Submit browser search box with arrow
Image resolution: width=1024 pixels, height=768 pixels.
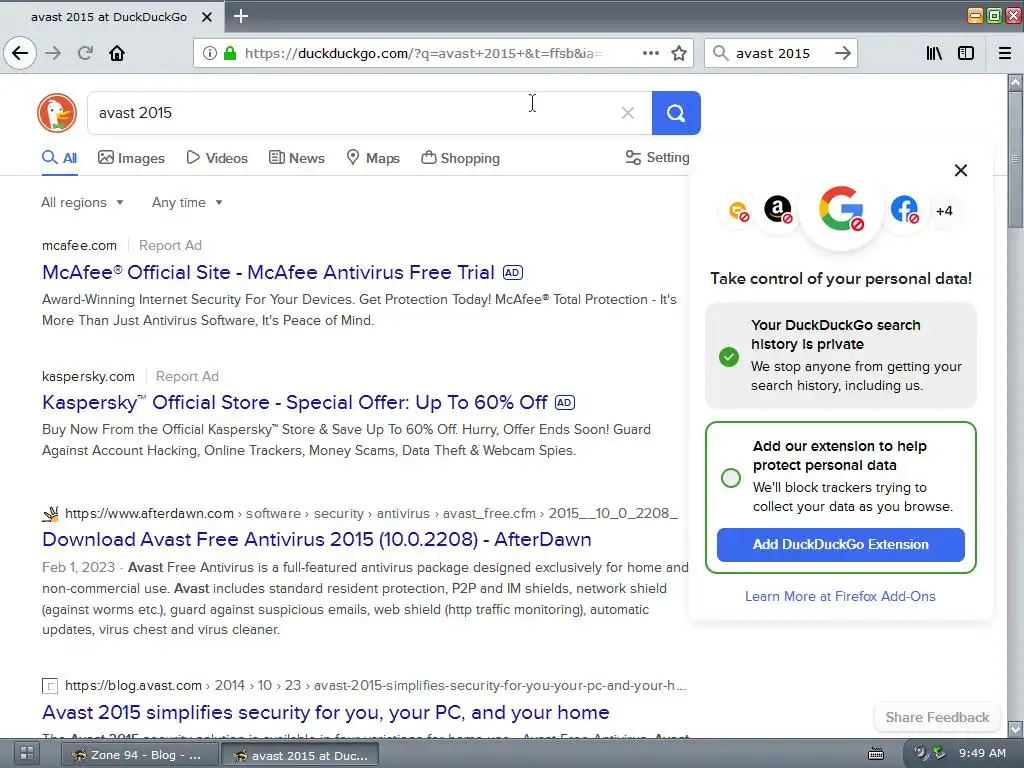coord(842,53)
